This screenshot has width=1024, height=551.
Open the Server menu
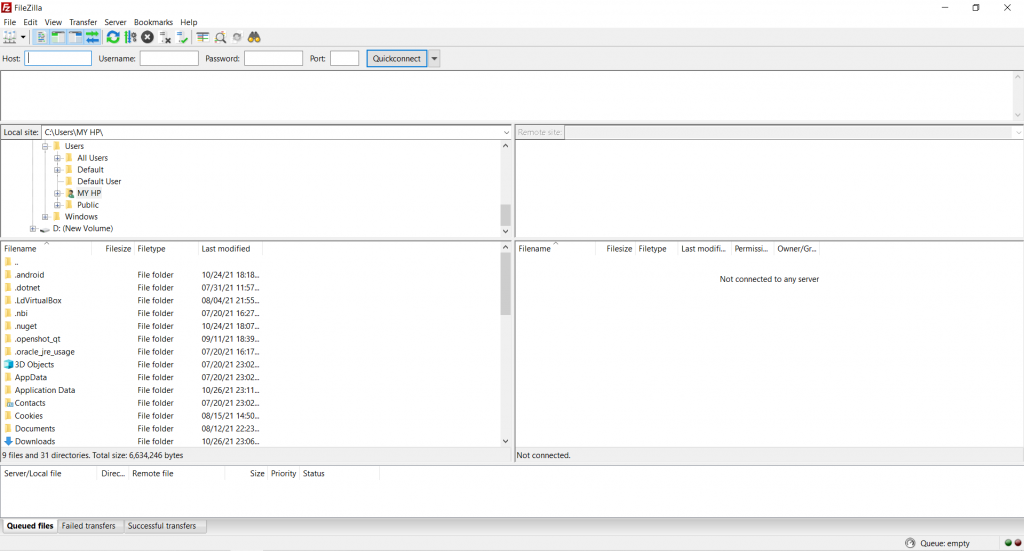coord(115,22)
